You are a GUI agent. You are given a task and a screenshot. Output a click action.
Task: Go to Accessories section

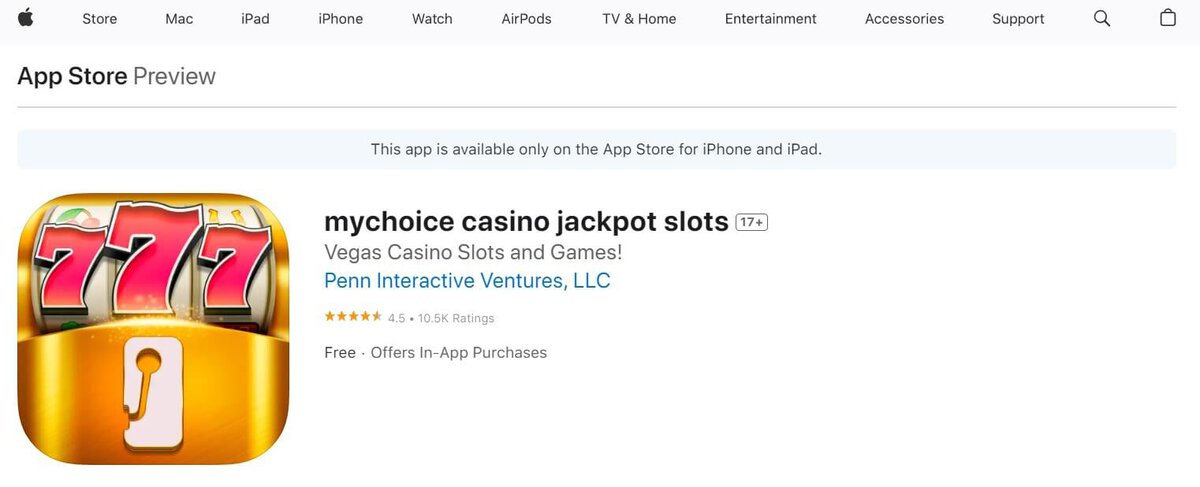click(x=905, y=19)
